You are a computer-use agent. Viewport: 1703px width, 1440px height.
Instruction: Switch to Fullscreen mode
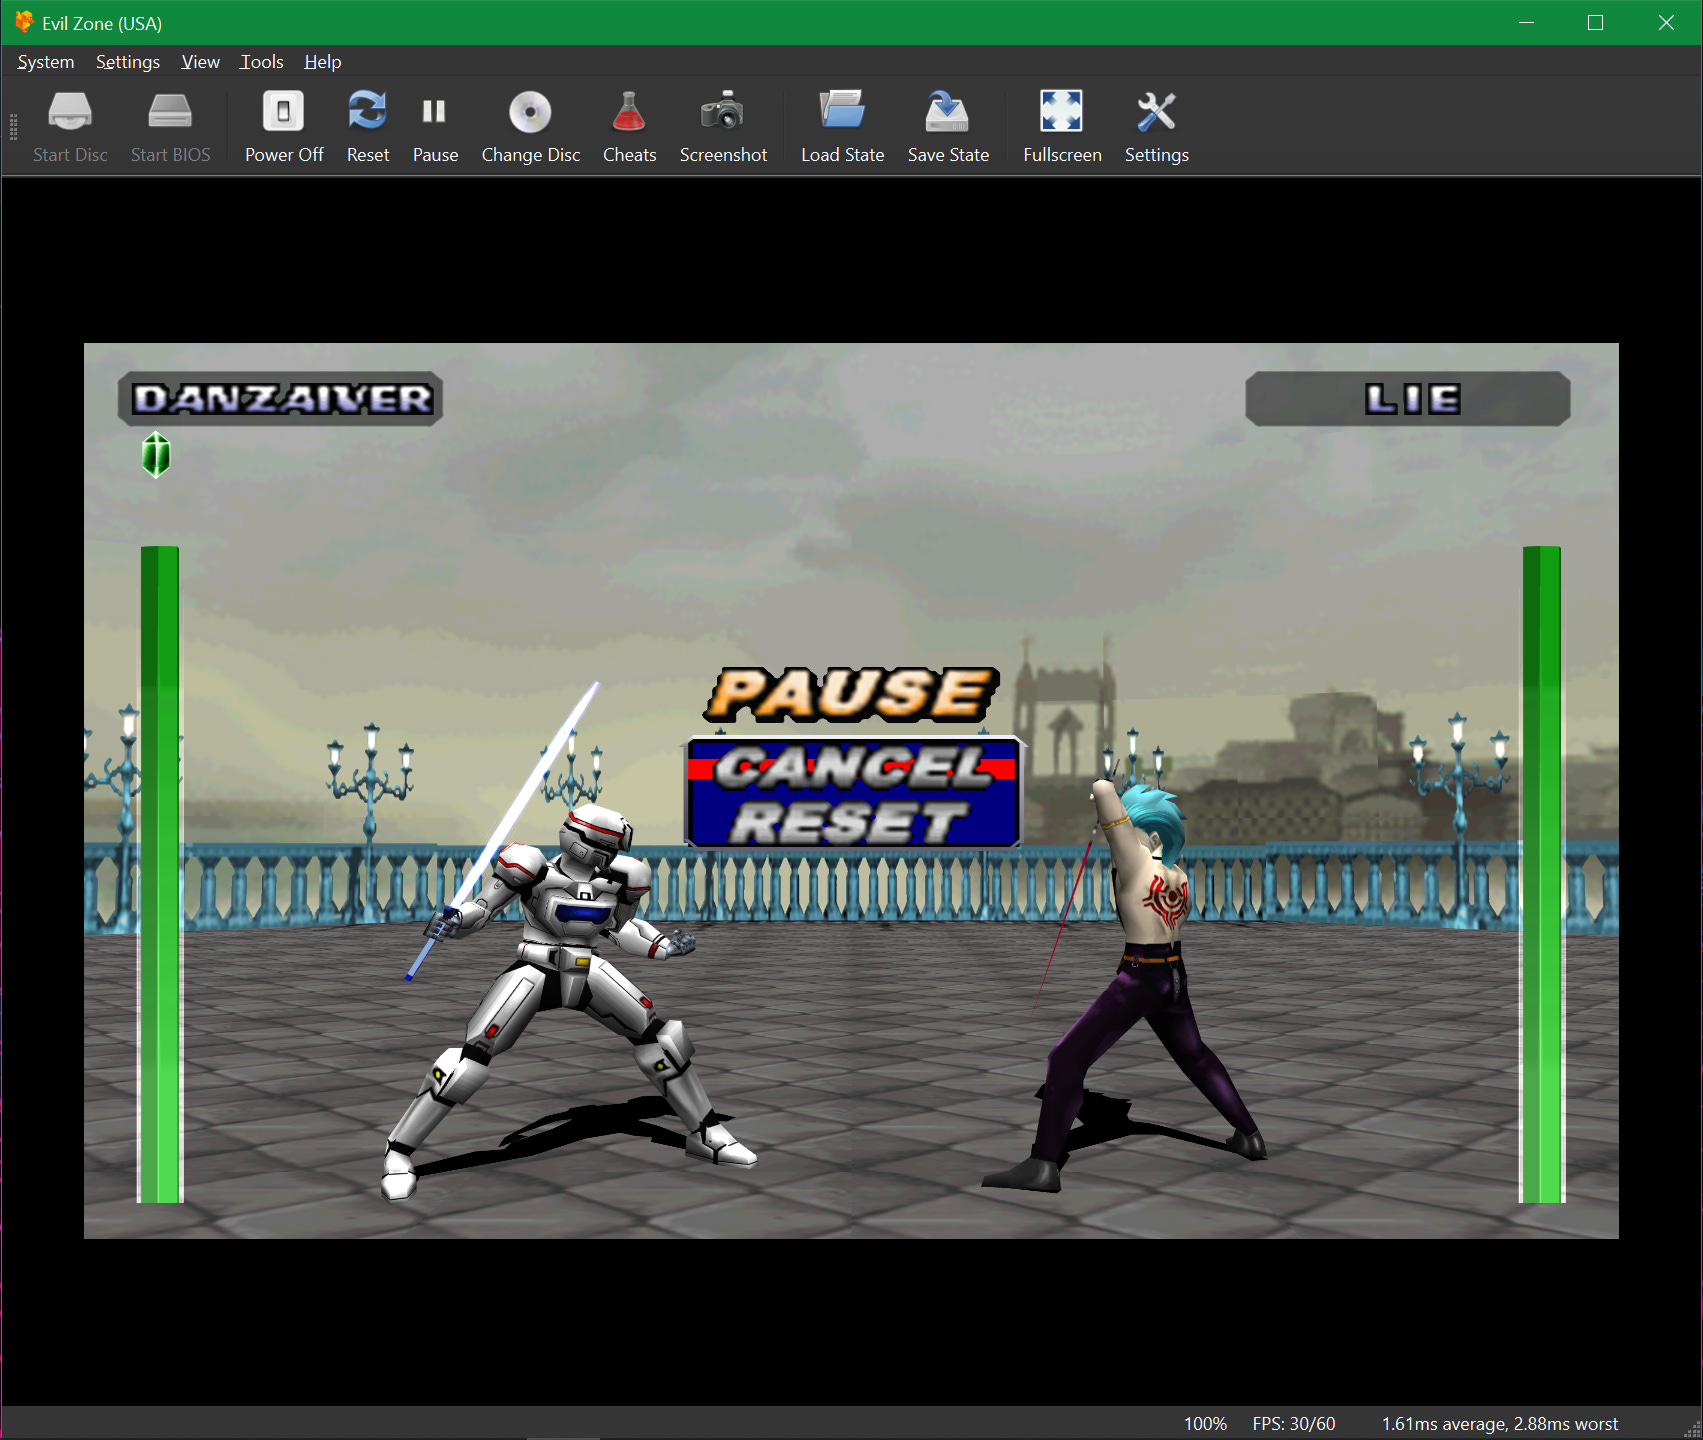(x=1062, y=126)
